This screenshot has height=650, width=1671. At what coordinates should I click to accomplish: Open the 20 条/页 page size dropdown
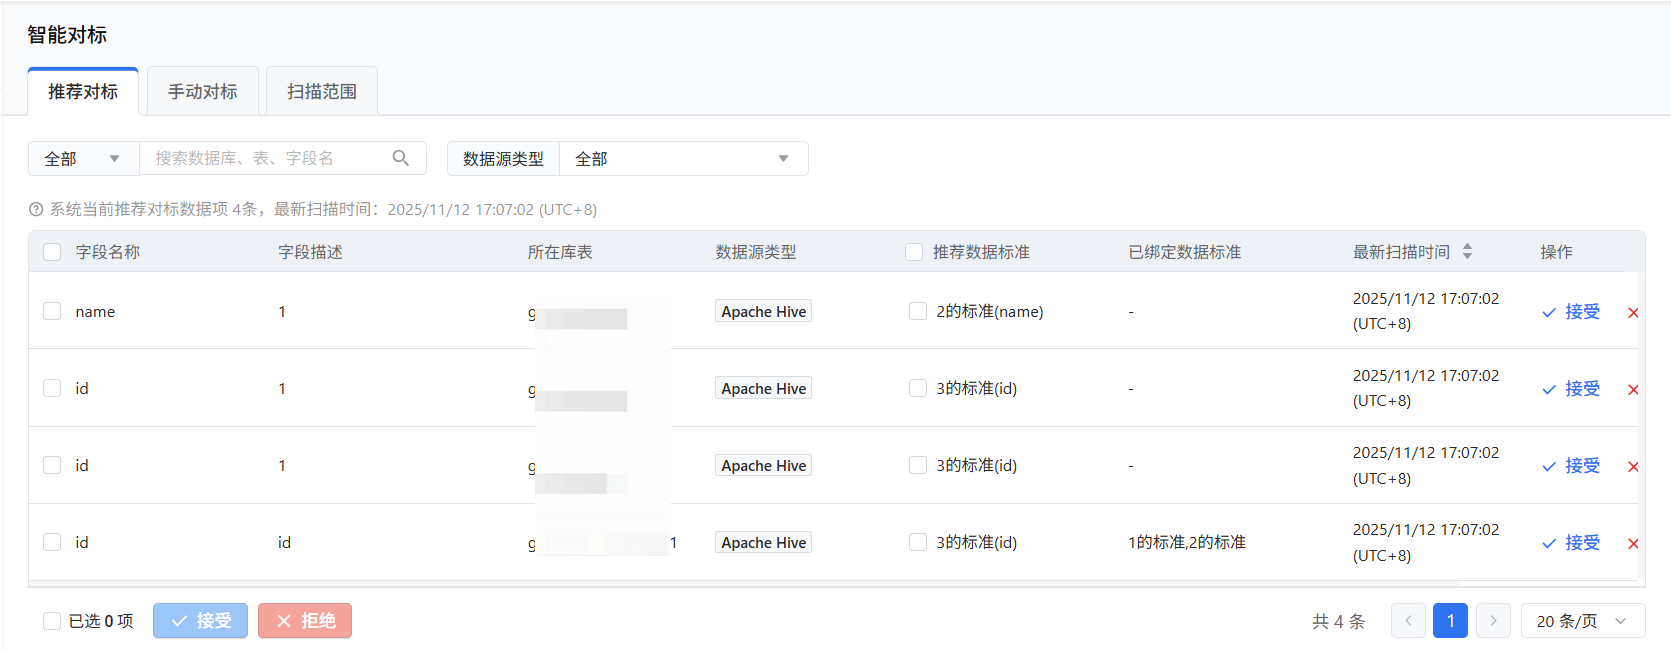(x=1582, y=621)
